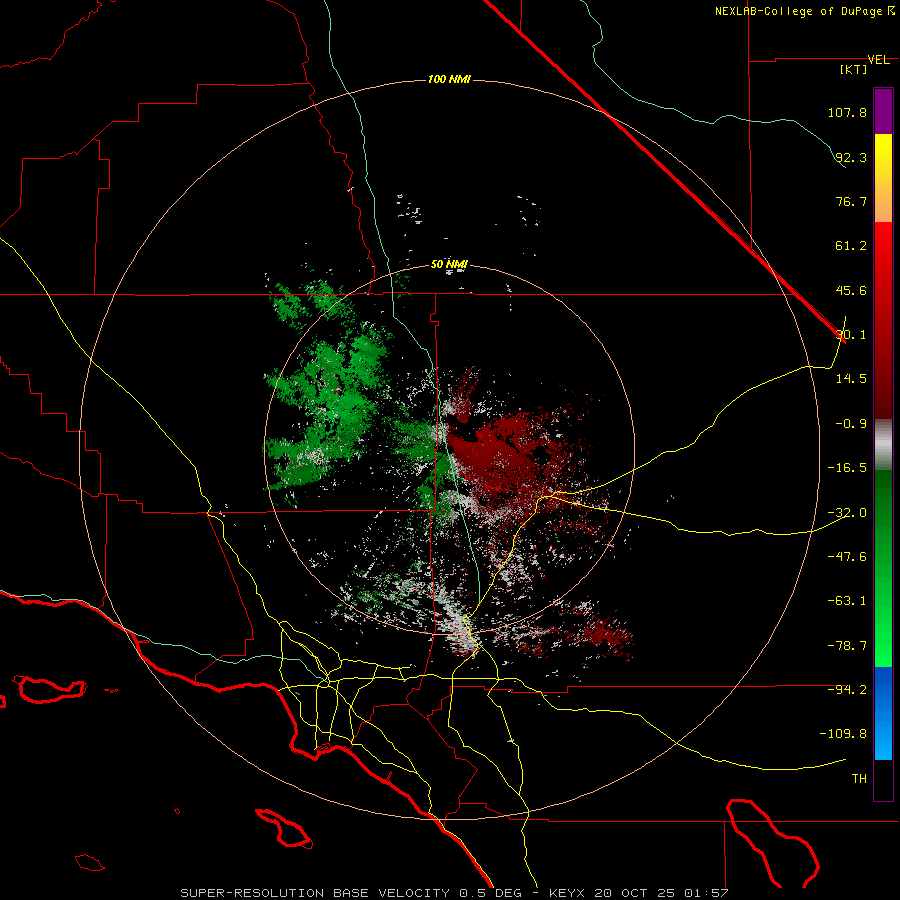The width and height of the screenshot is (900, 900).
Task: Click the blue bottom segment of color bar
Action: coord(883,713)
